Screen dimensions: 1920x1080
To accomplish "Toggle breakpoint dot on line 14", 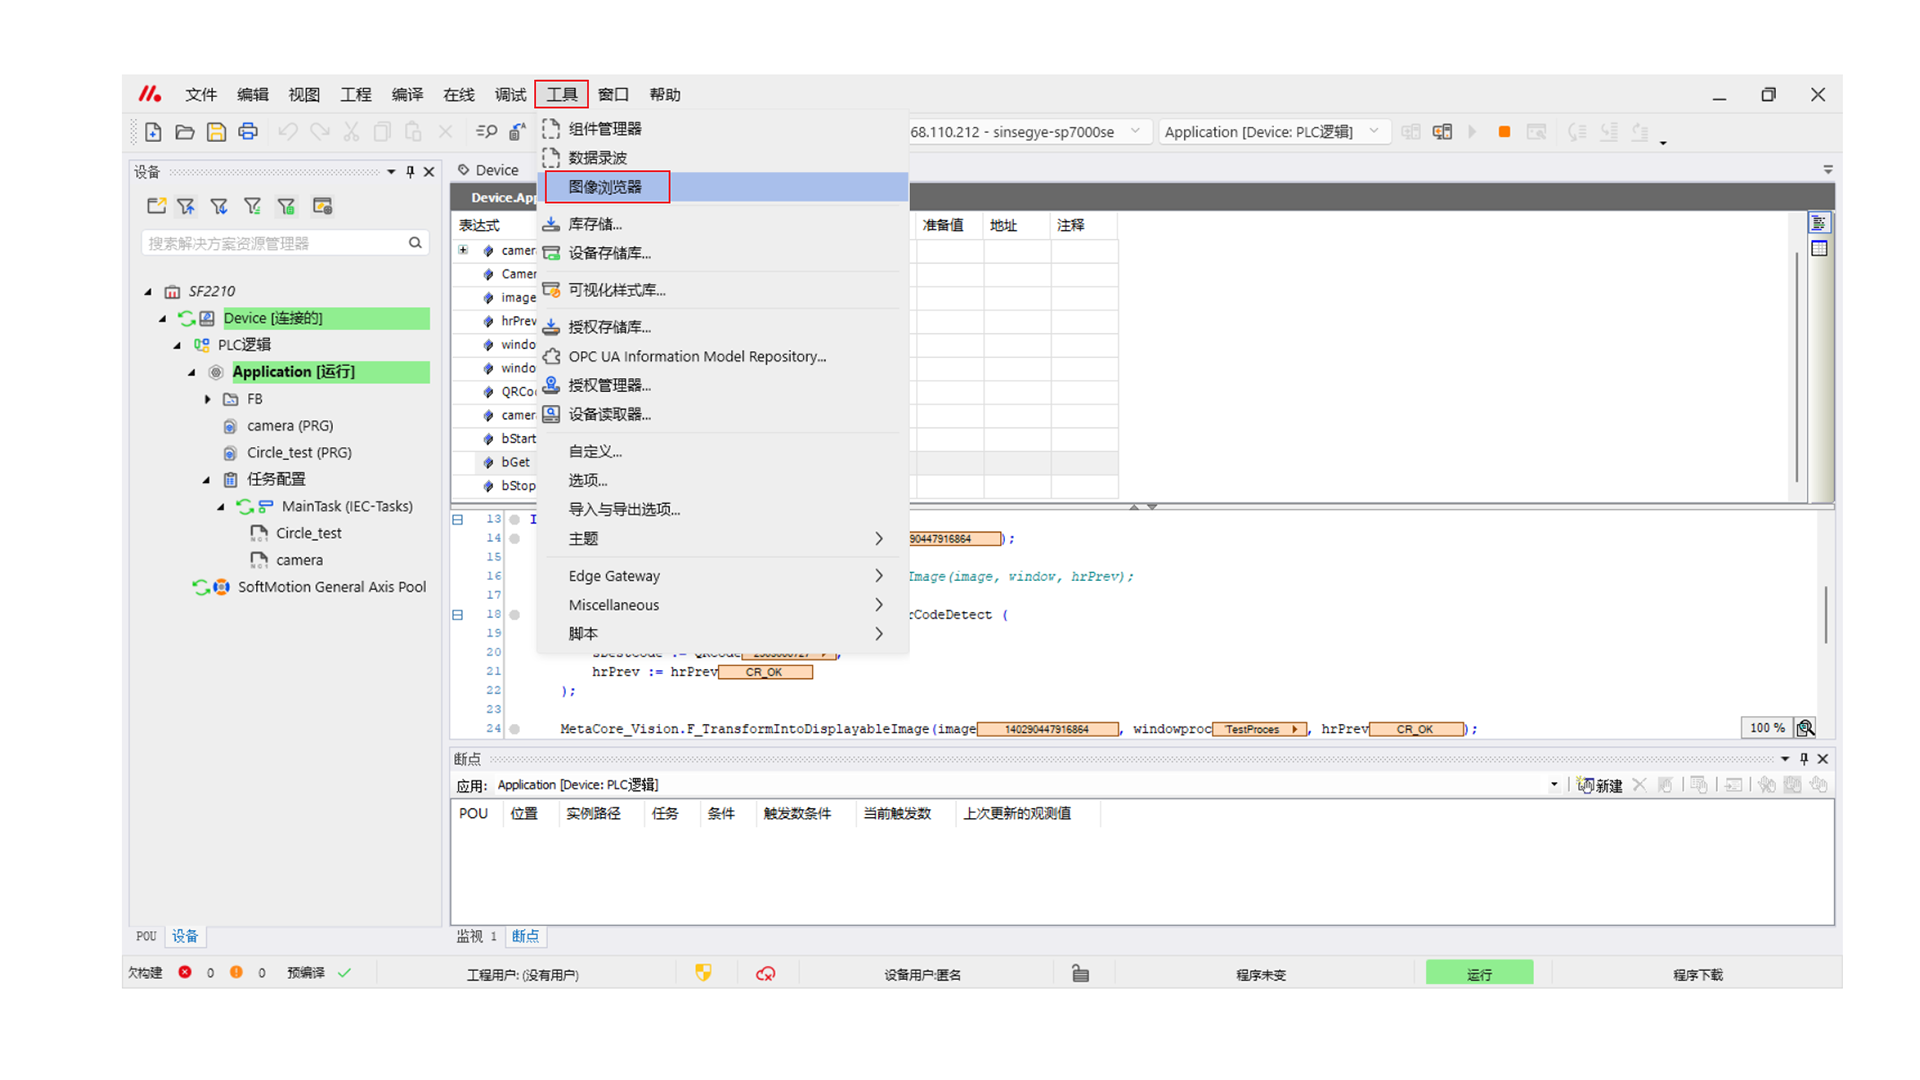I will [x=515, y=539].
